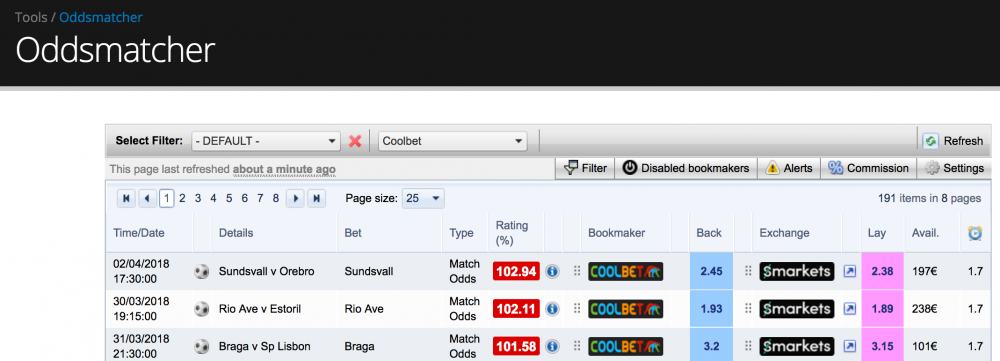
Task: Sort by Back column header
Action: click(x=709, y=233)
